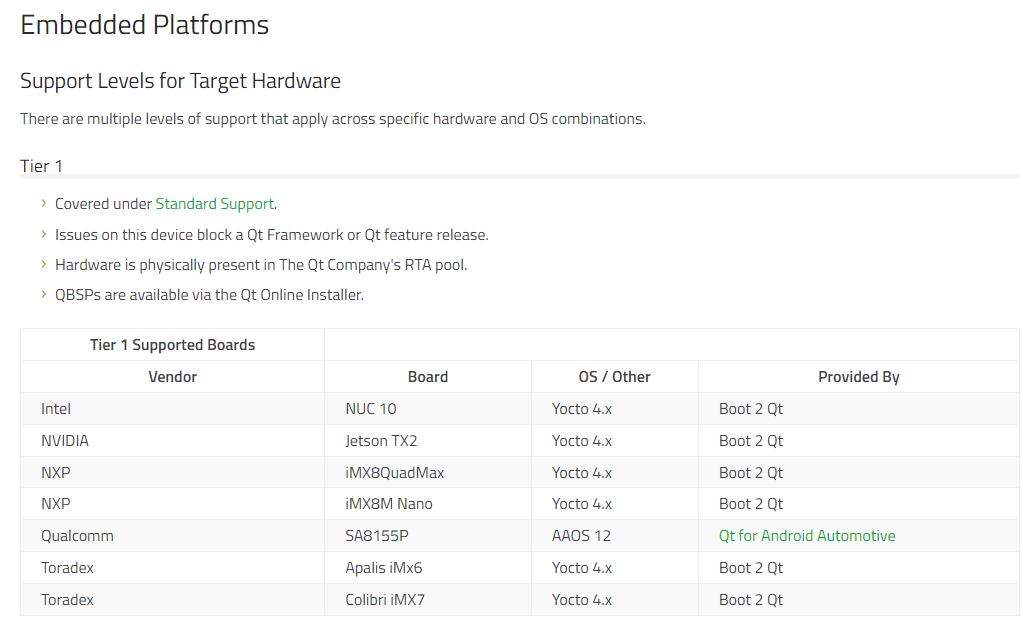Open the Standard Support link

215,204
